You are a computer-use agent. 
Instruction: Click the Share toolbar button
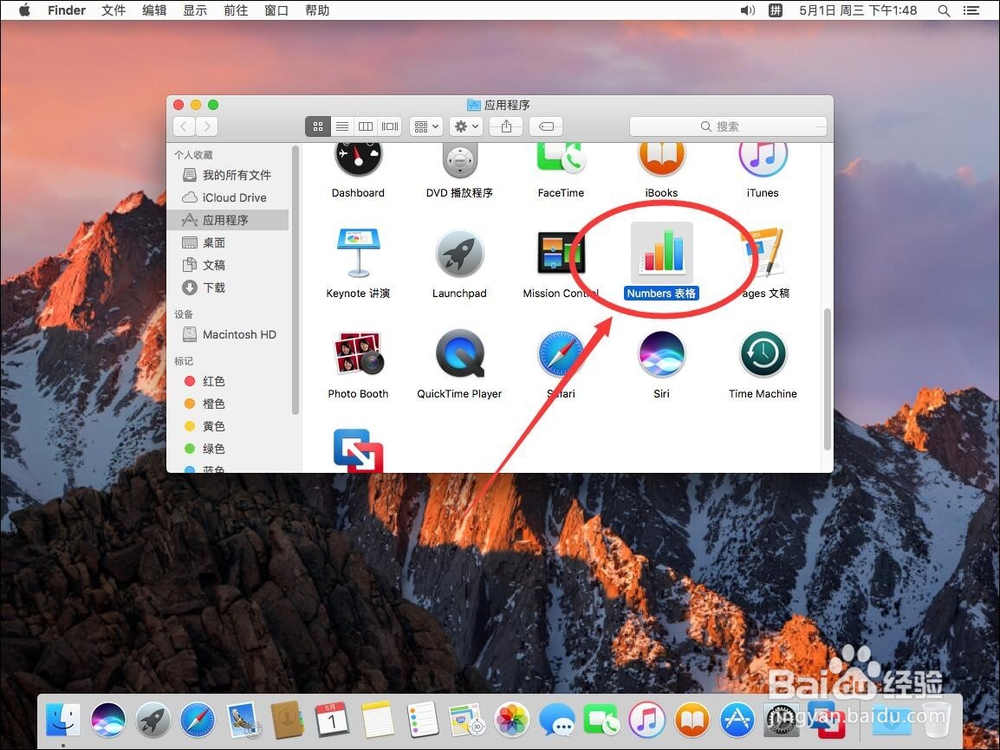506,126
